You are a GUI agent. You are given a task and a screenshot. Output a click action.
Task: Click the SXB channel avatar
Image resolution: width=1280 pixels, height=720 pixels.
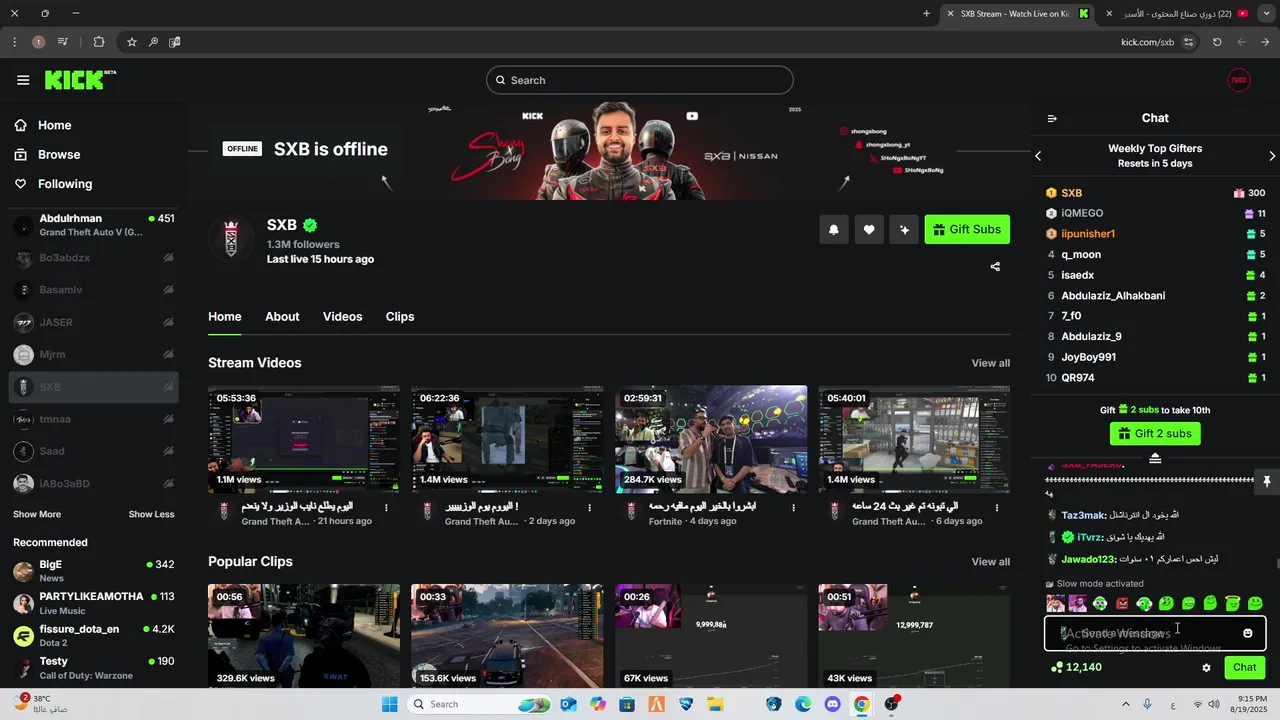click(x=231, y=238)
